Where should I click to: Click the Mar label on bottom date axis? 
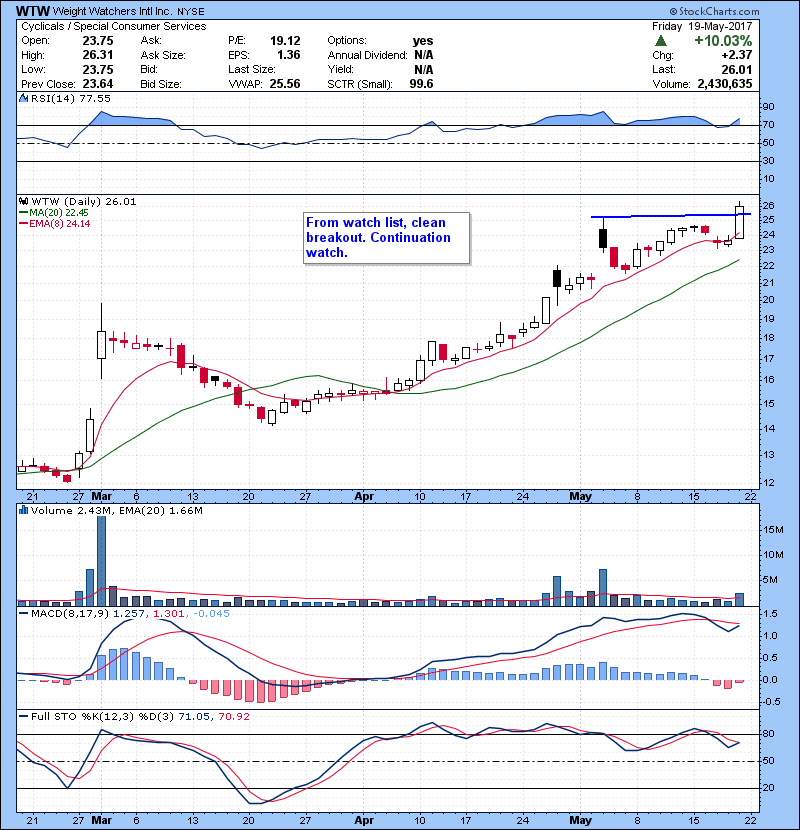(102, 820)
